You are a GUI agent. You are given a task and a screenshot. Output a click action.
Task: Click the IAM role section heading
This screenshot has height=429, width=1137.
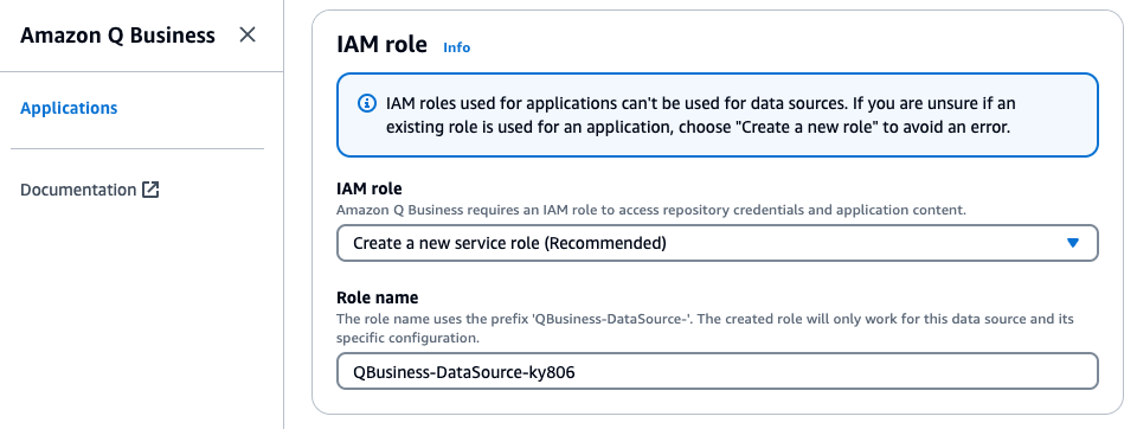pyautogui.click(x=382, y=45)
